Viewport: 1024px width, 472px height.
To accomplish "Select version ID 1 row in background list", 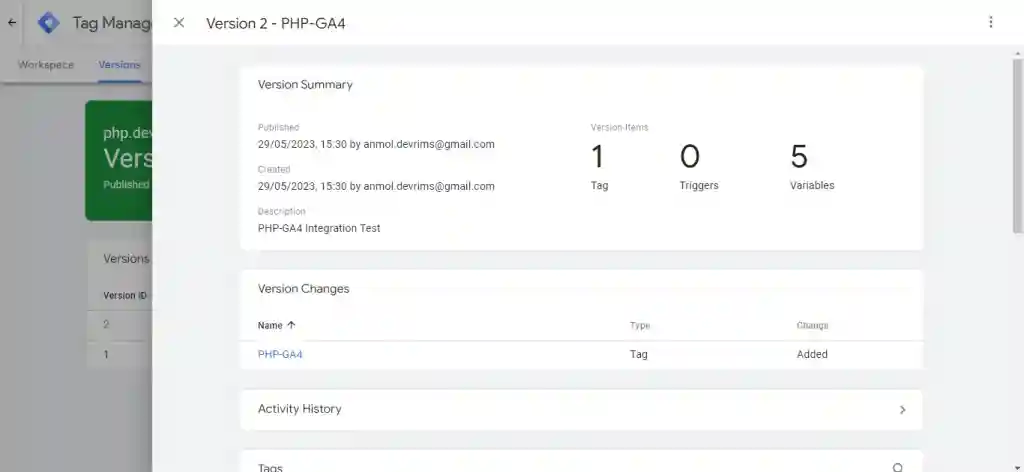I will click(120, 354).
